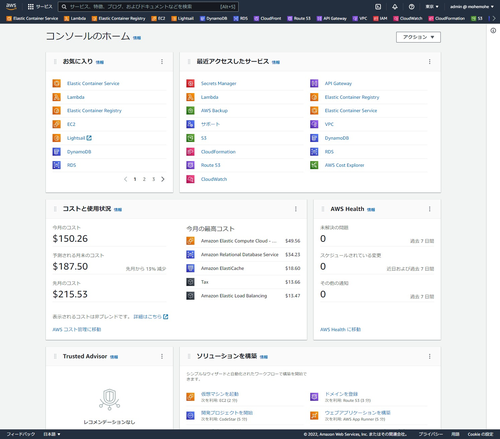
Task: Click API Gateway icon in recent services
Action: (314, 83)
